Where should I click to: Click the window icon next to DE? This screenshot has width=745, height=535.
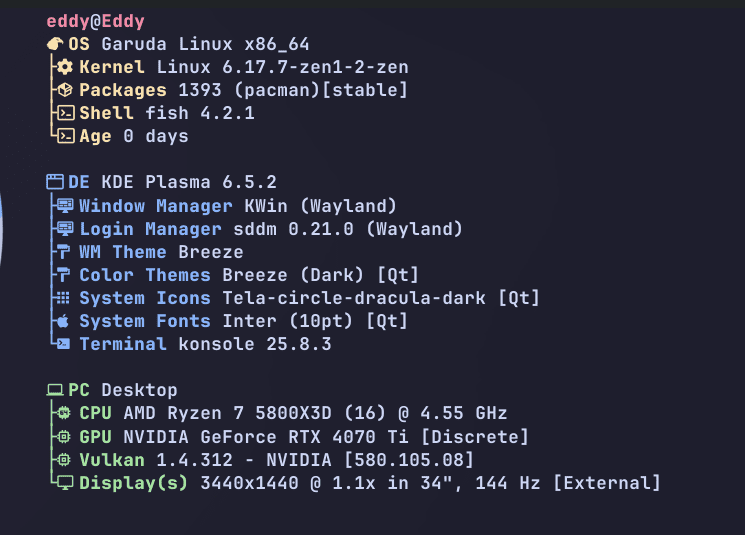pyautogui.click(x=55, y=183)
